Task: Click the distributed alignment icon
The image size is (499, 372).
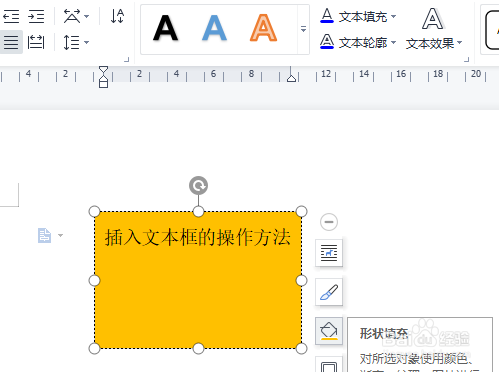Action: 36,42
